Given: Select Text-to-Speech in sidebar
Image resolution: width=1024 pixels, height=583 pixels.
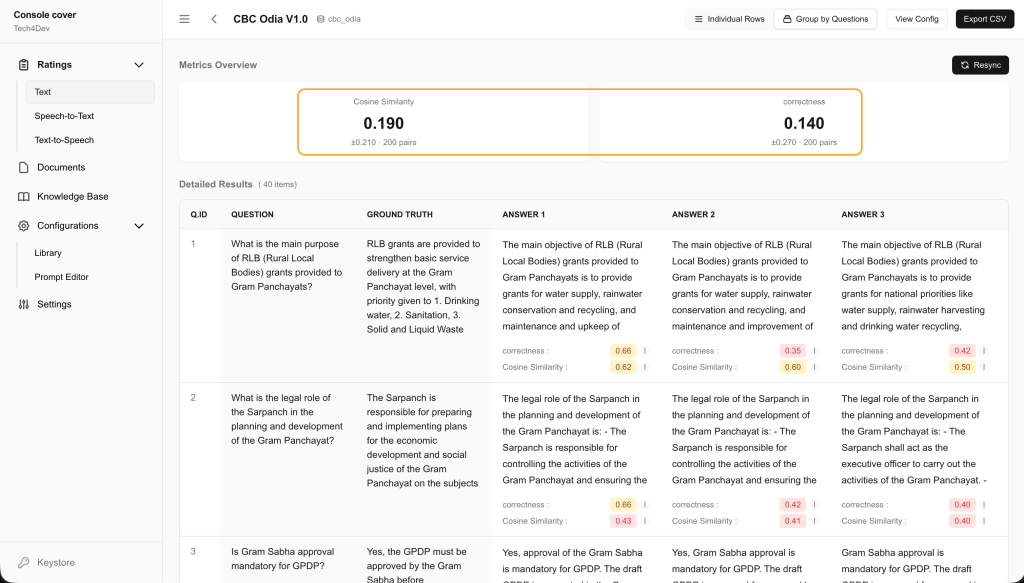Looking at the screenshot, I should pyautogui.click(x=64, y=140).
